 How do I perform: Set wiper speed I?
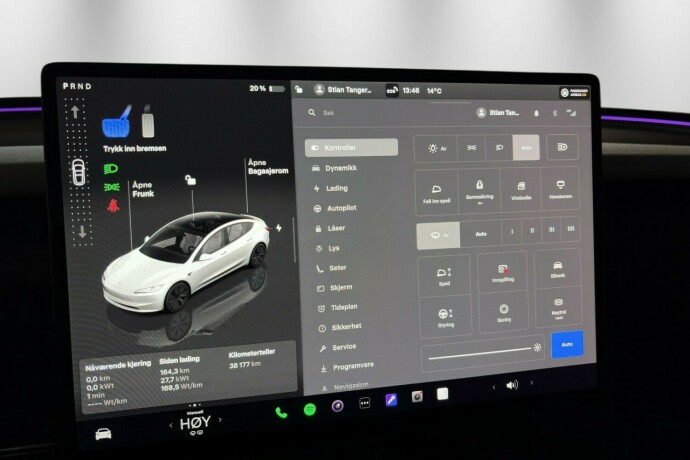[512, 232]
